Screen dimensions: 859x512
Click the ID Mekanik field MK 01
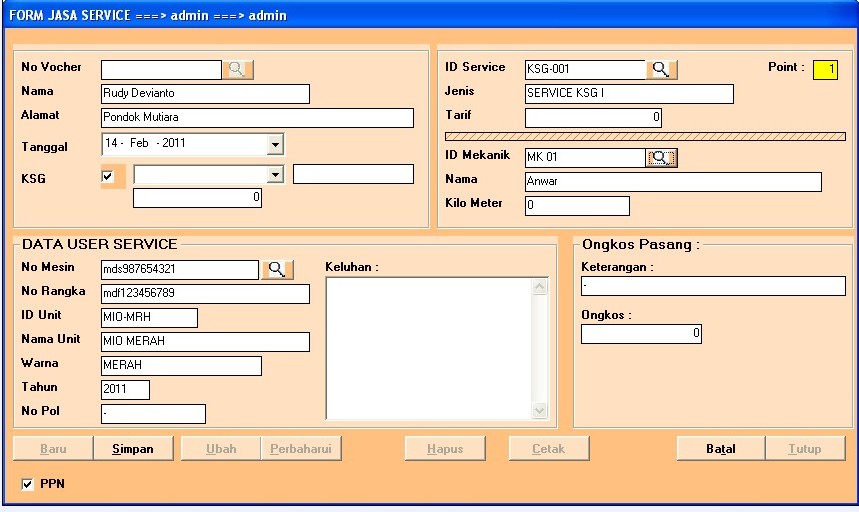tap(586, 158)
